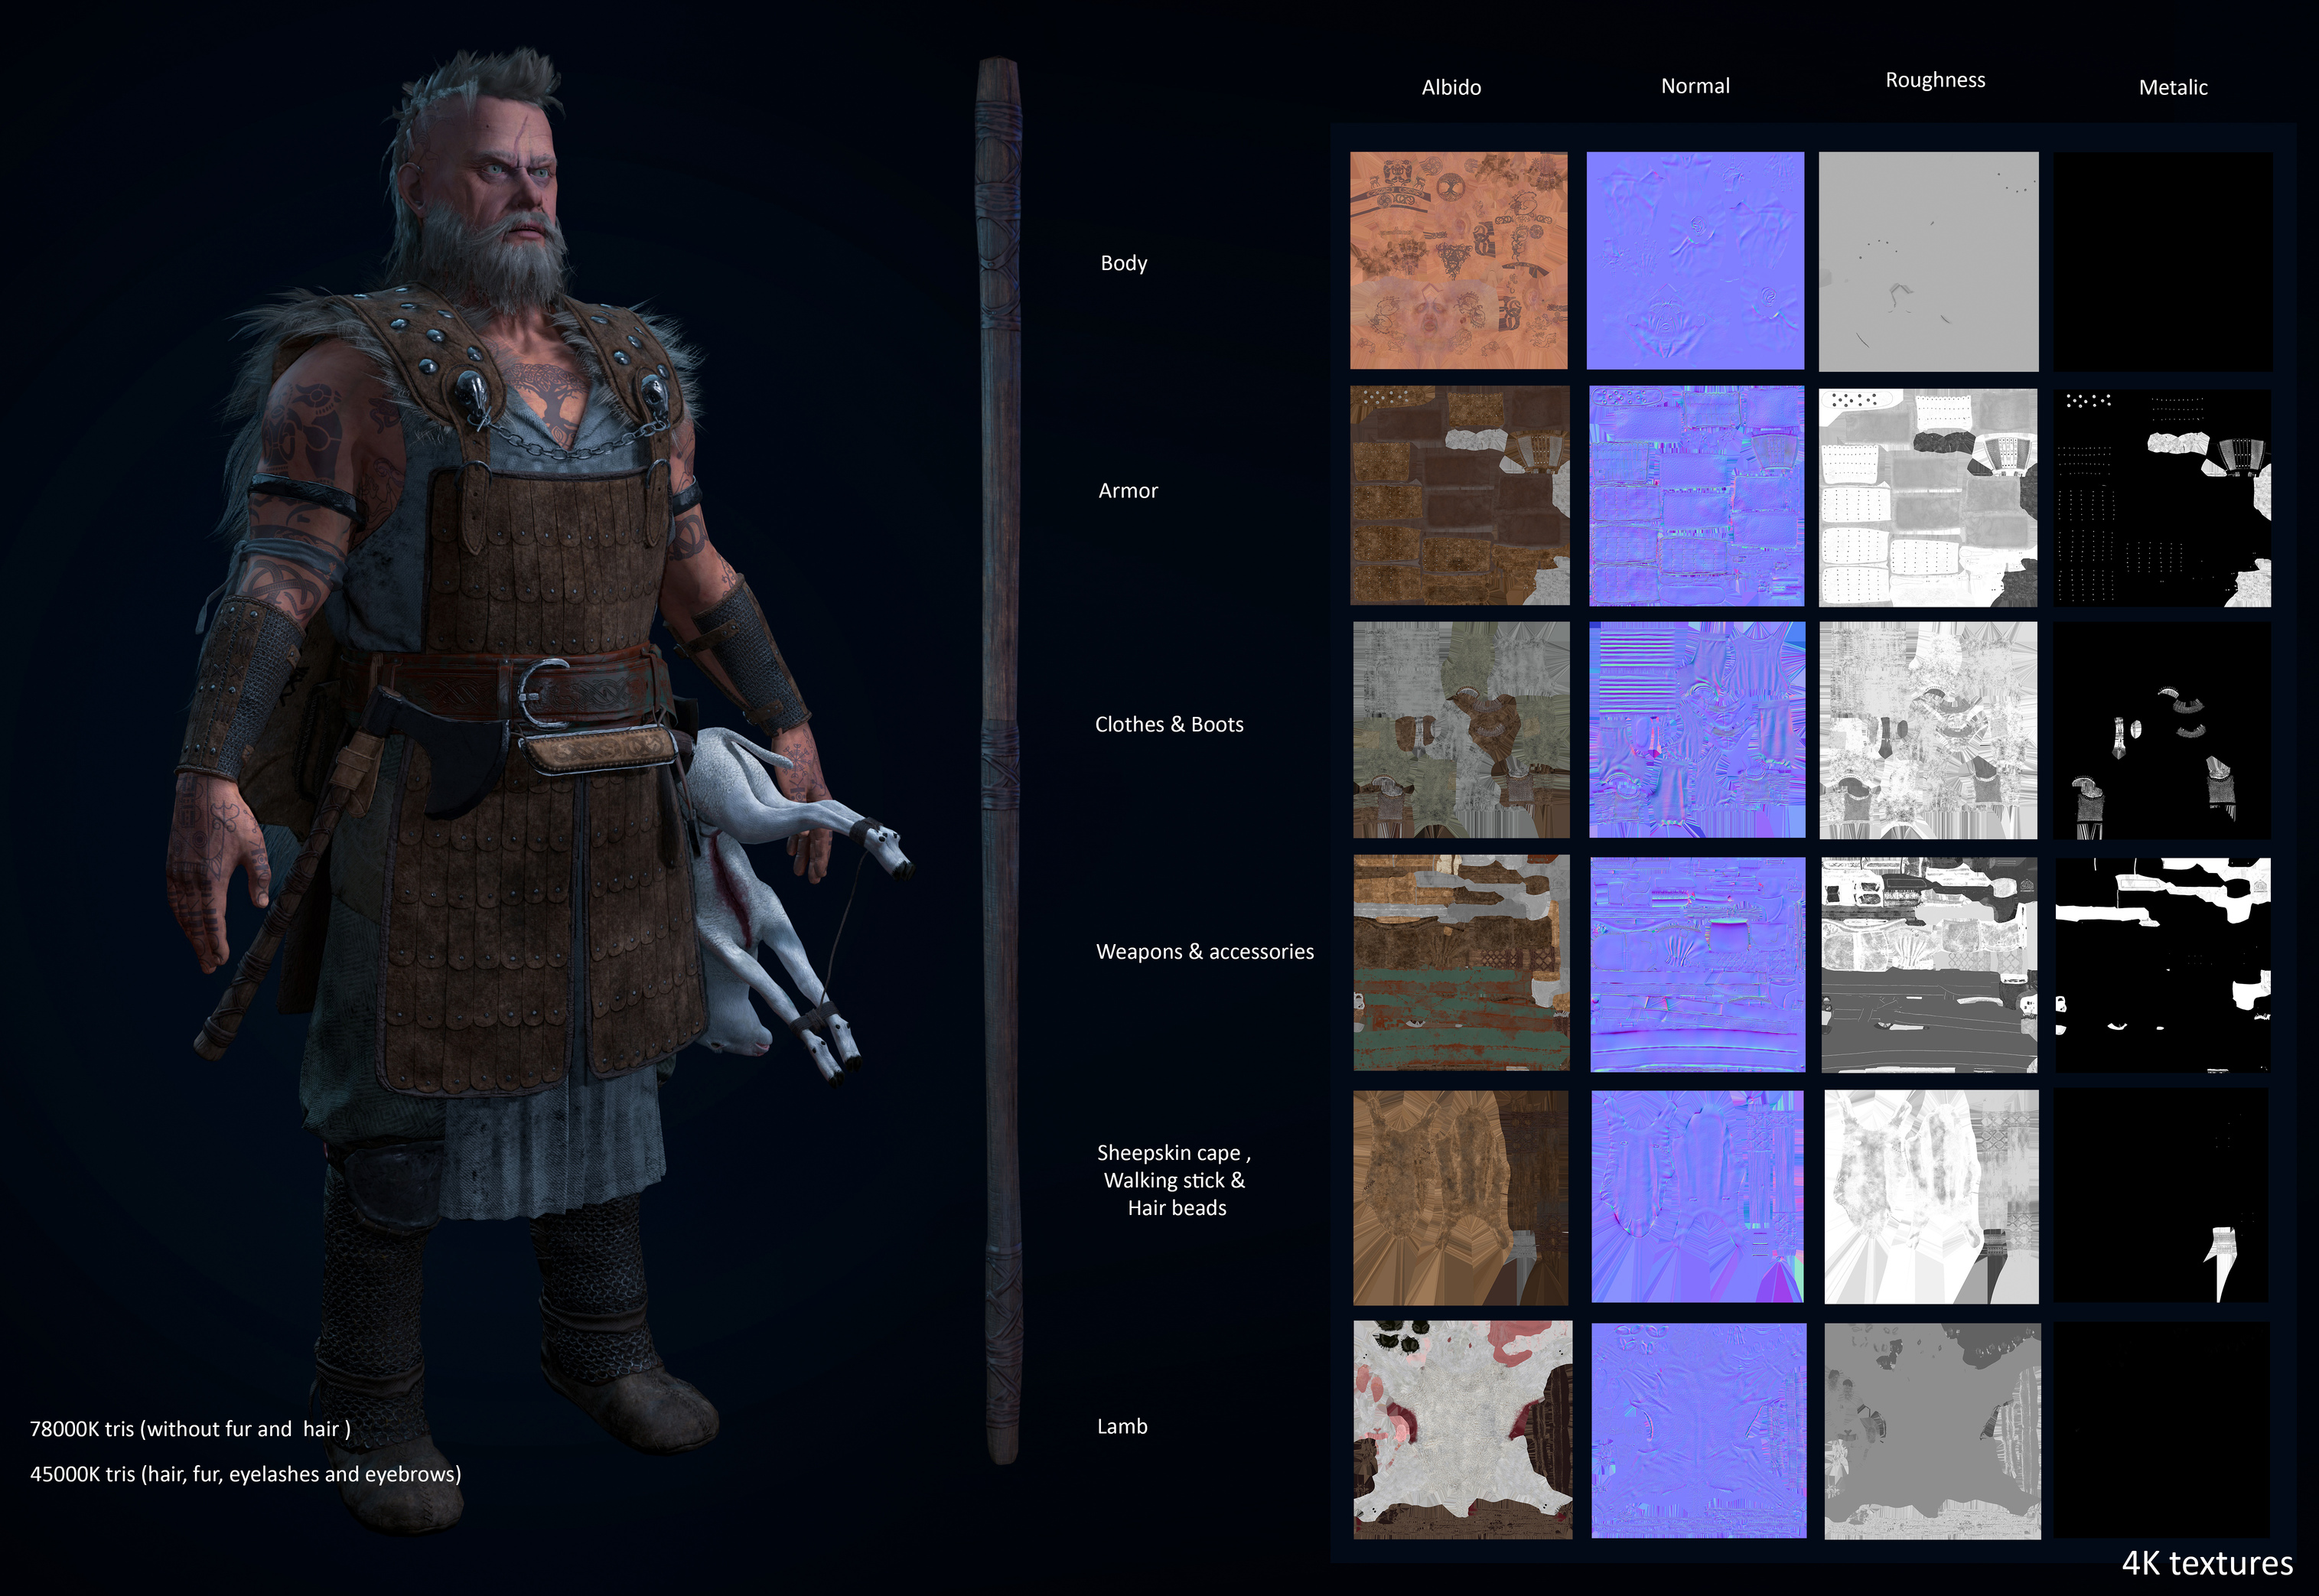Screen dimensions: 2319x1596
Task: Open the Armor albedo texture thumbnail
Action: coord(1460,496)
